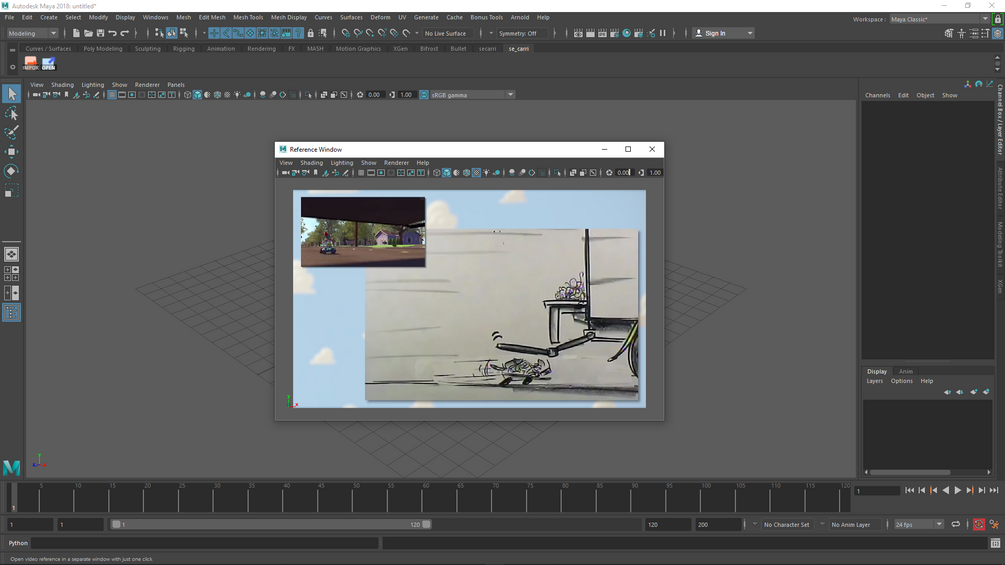Click the Python command line label
Image resolution: width=1005 pixels, height=565 pixels.
[x=18, y=543]
